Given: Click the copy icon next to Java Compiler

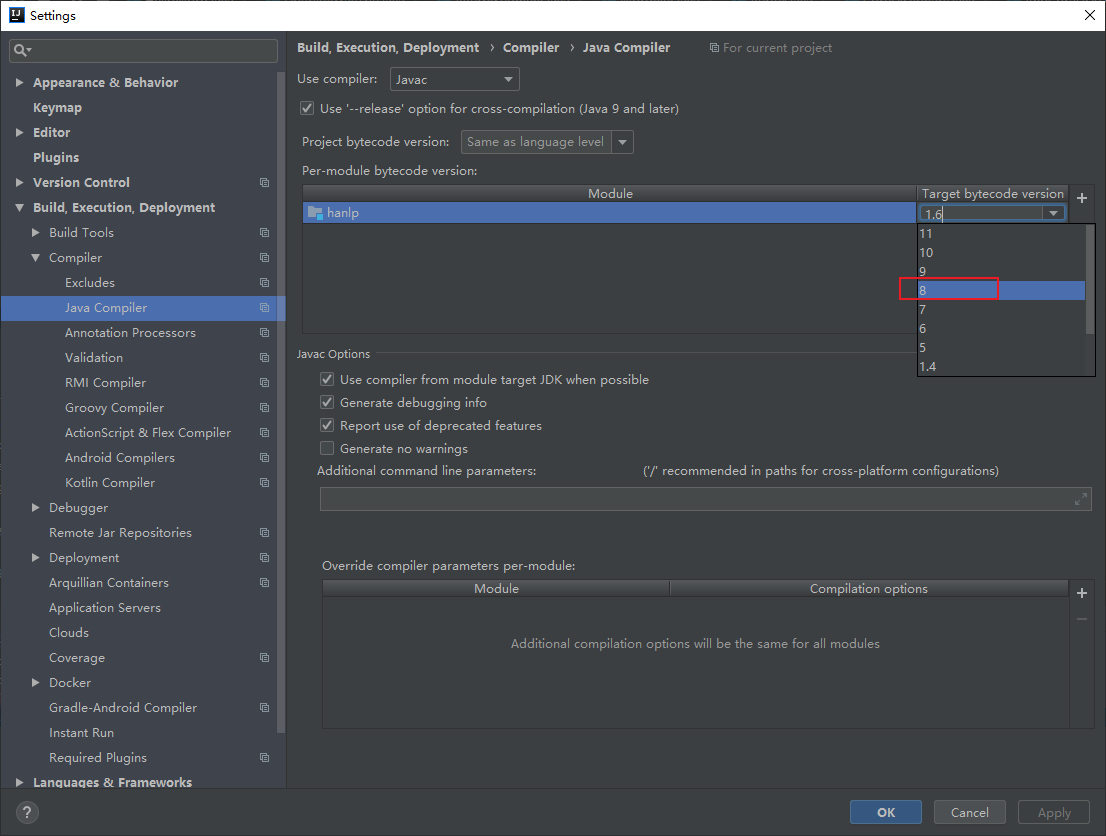Looking at the screenshot, I should tap(264, 308).
